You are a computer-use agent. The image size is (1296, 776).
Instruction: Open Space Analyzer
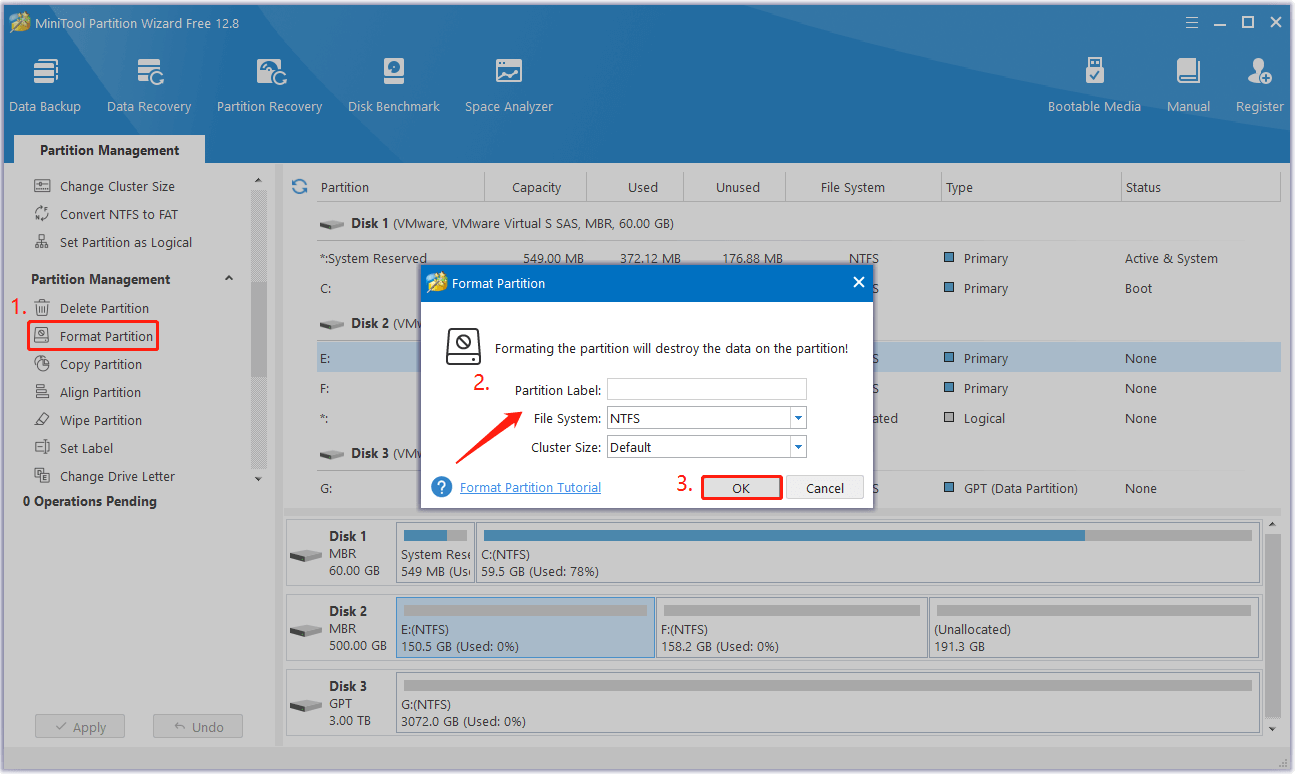[509, 86]
